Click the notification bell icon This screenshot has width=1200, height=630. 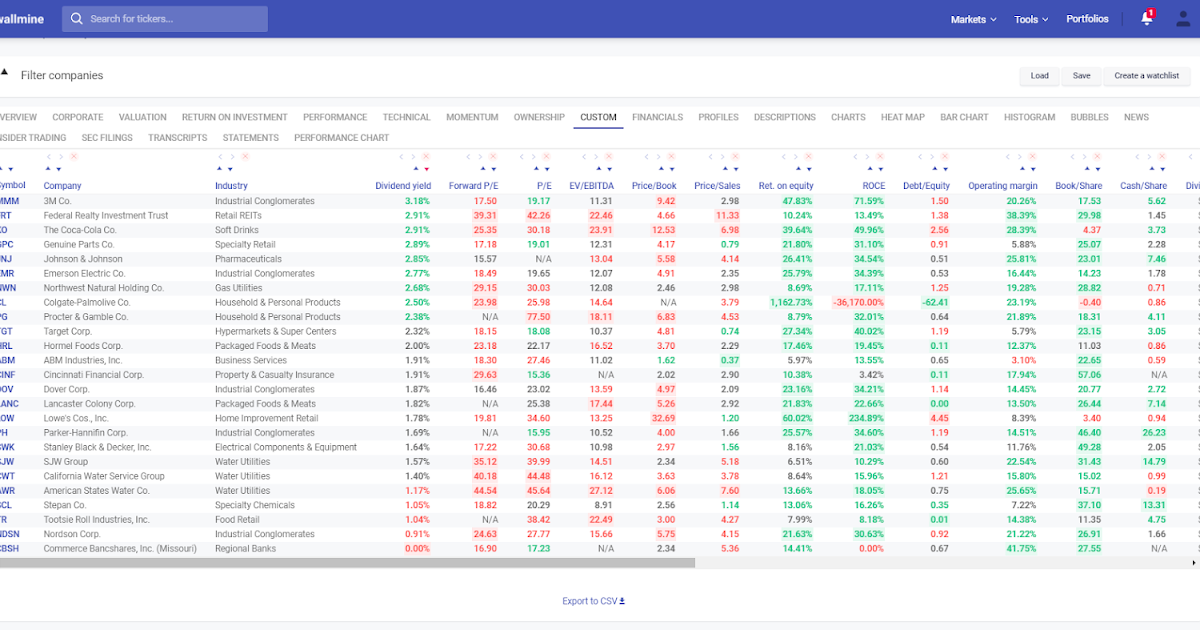point(1146,18)
